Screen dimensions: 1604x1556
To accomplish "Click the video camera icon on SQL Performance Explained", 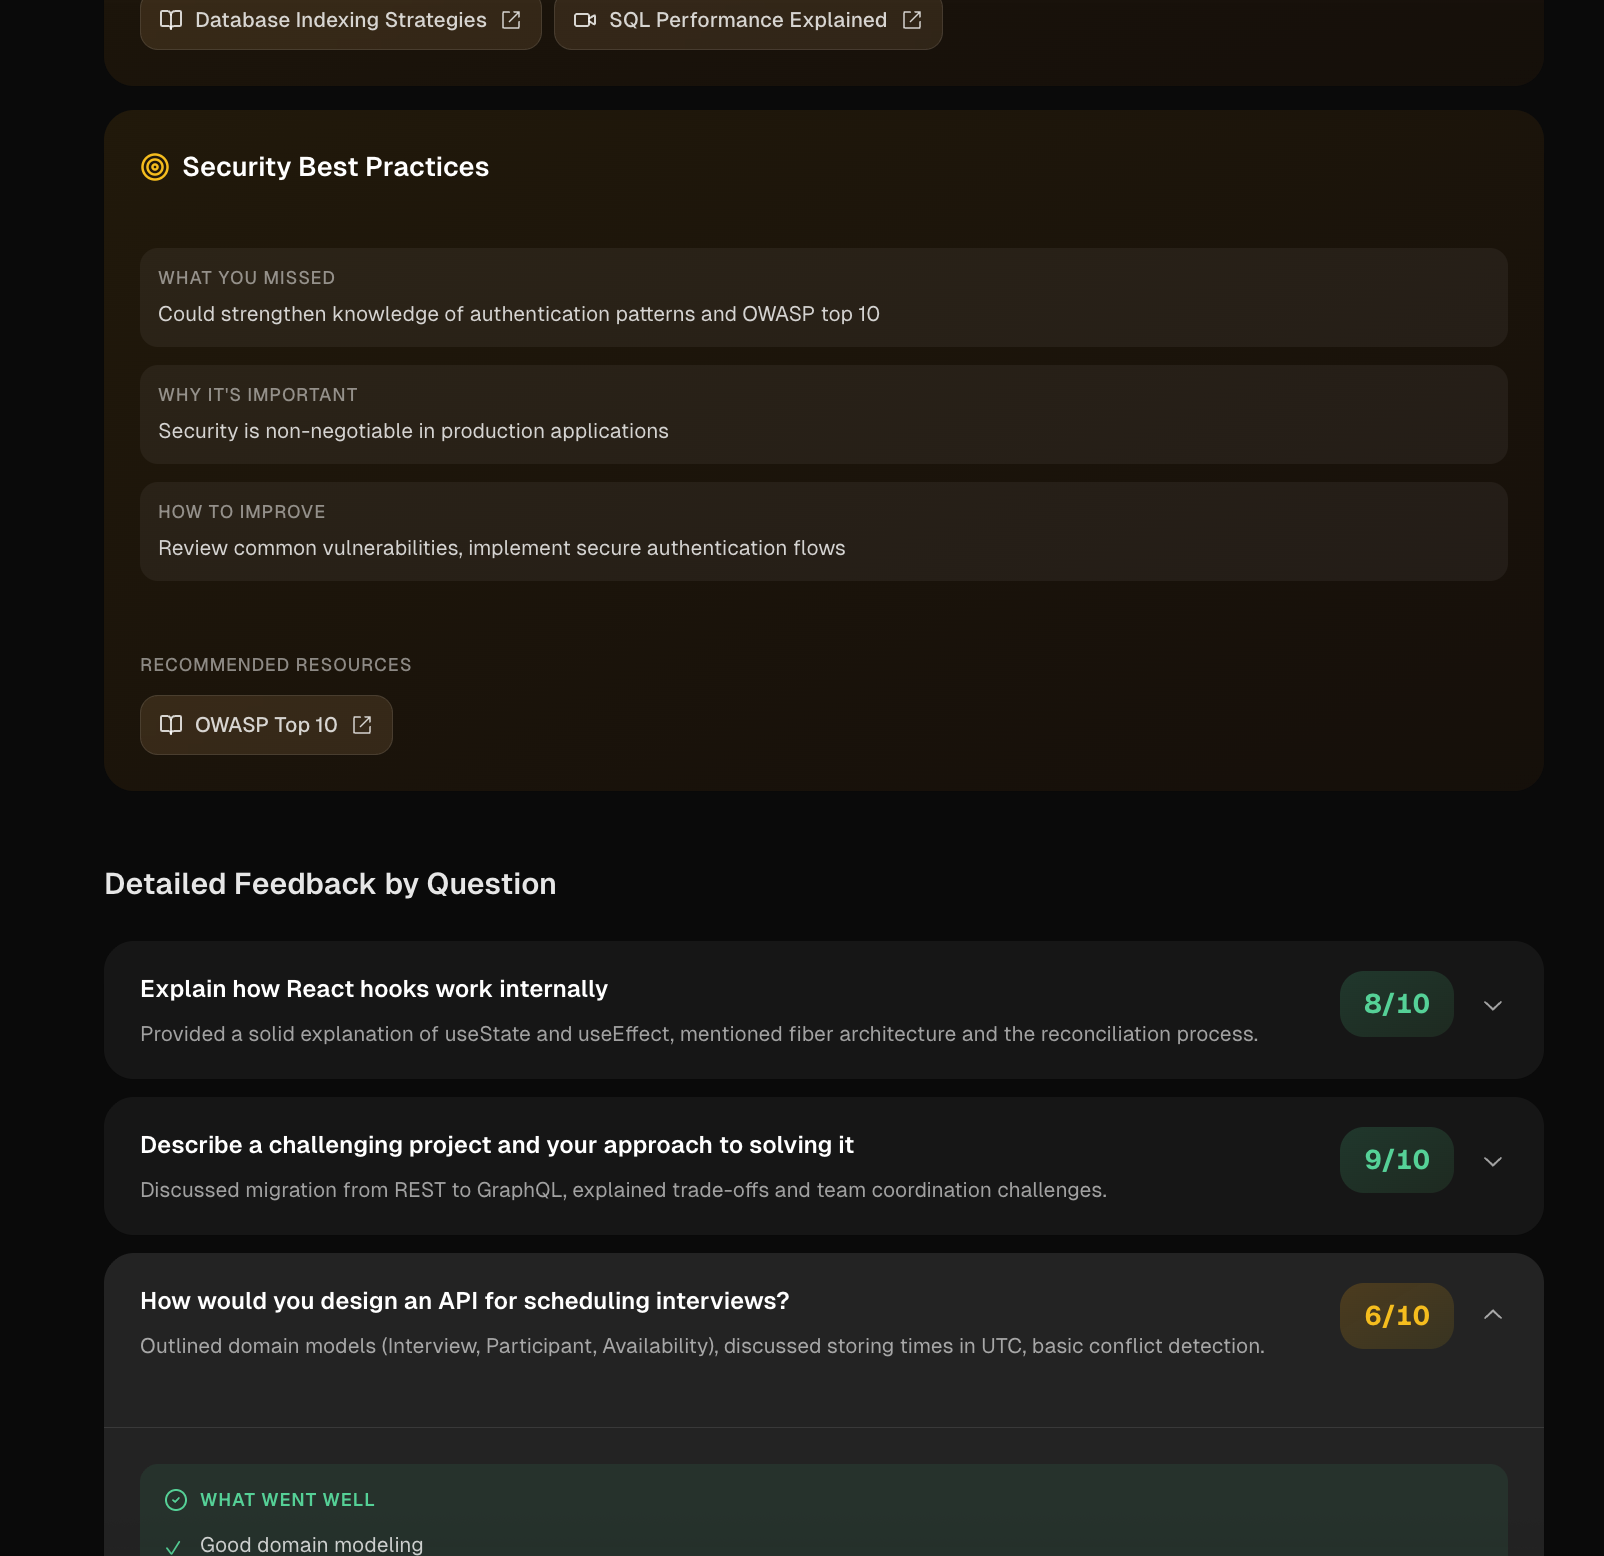I will (585, 18).
